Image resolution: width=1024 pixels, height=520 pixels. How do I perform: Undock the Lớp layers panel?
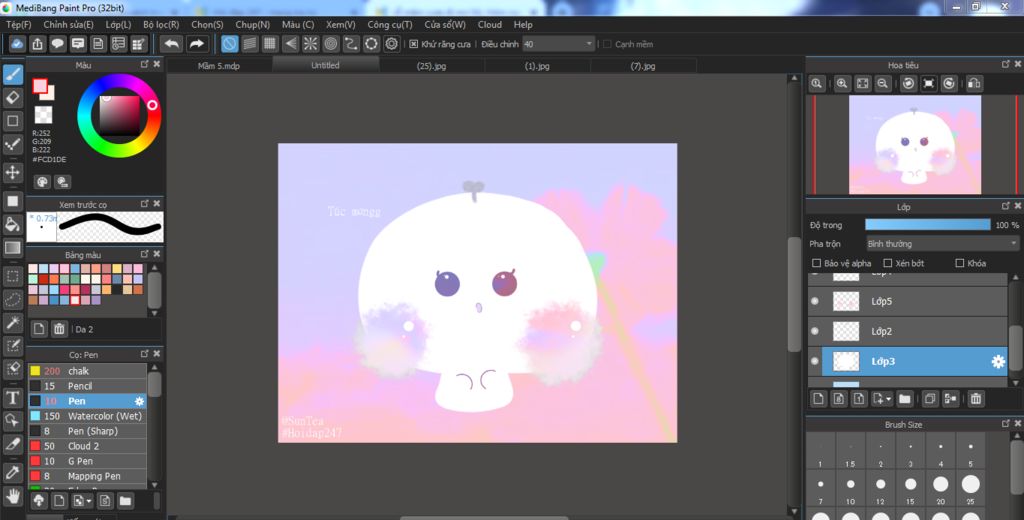pos(1006,206)
